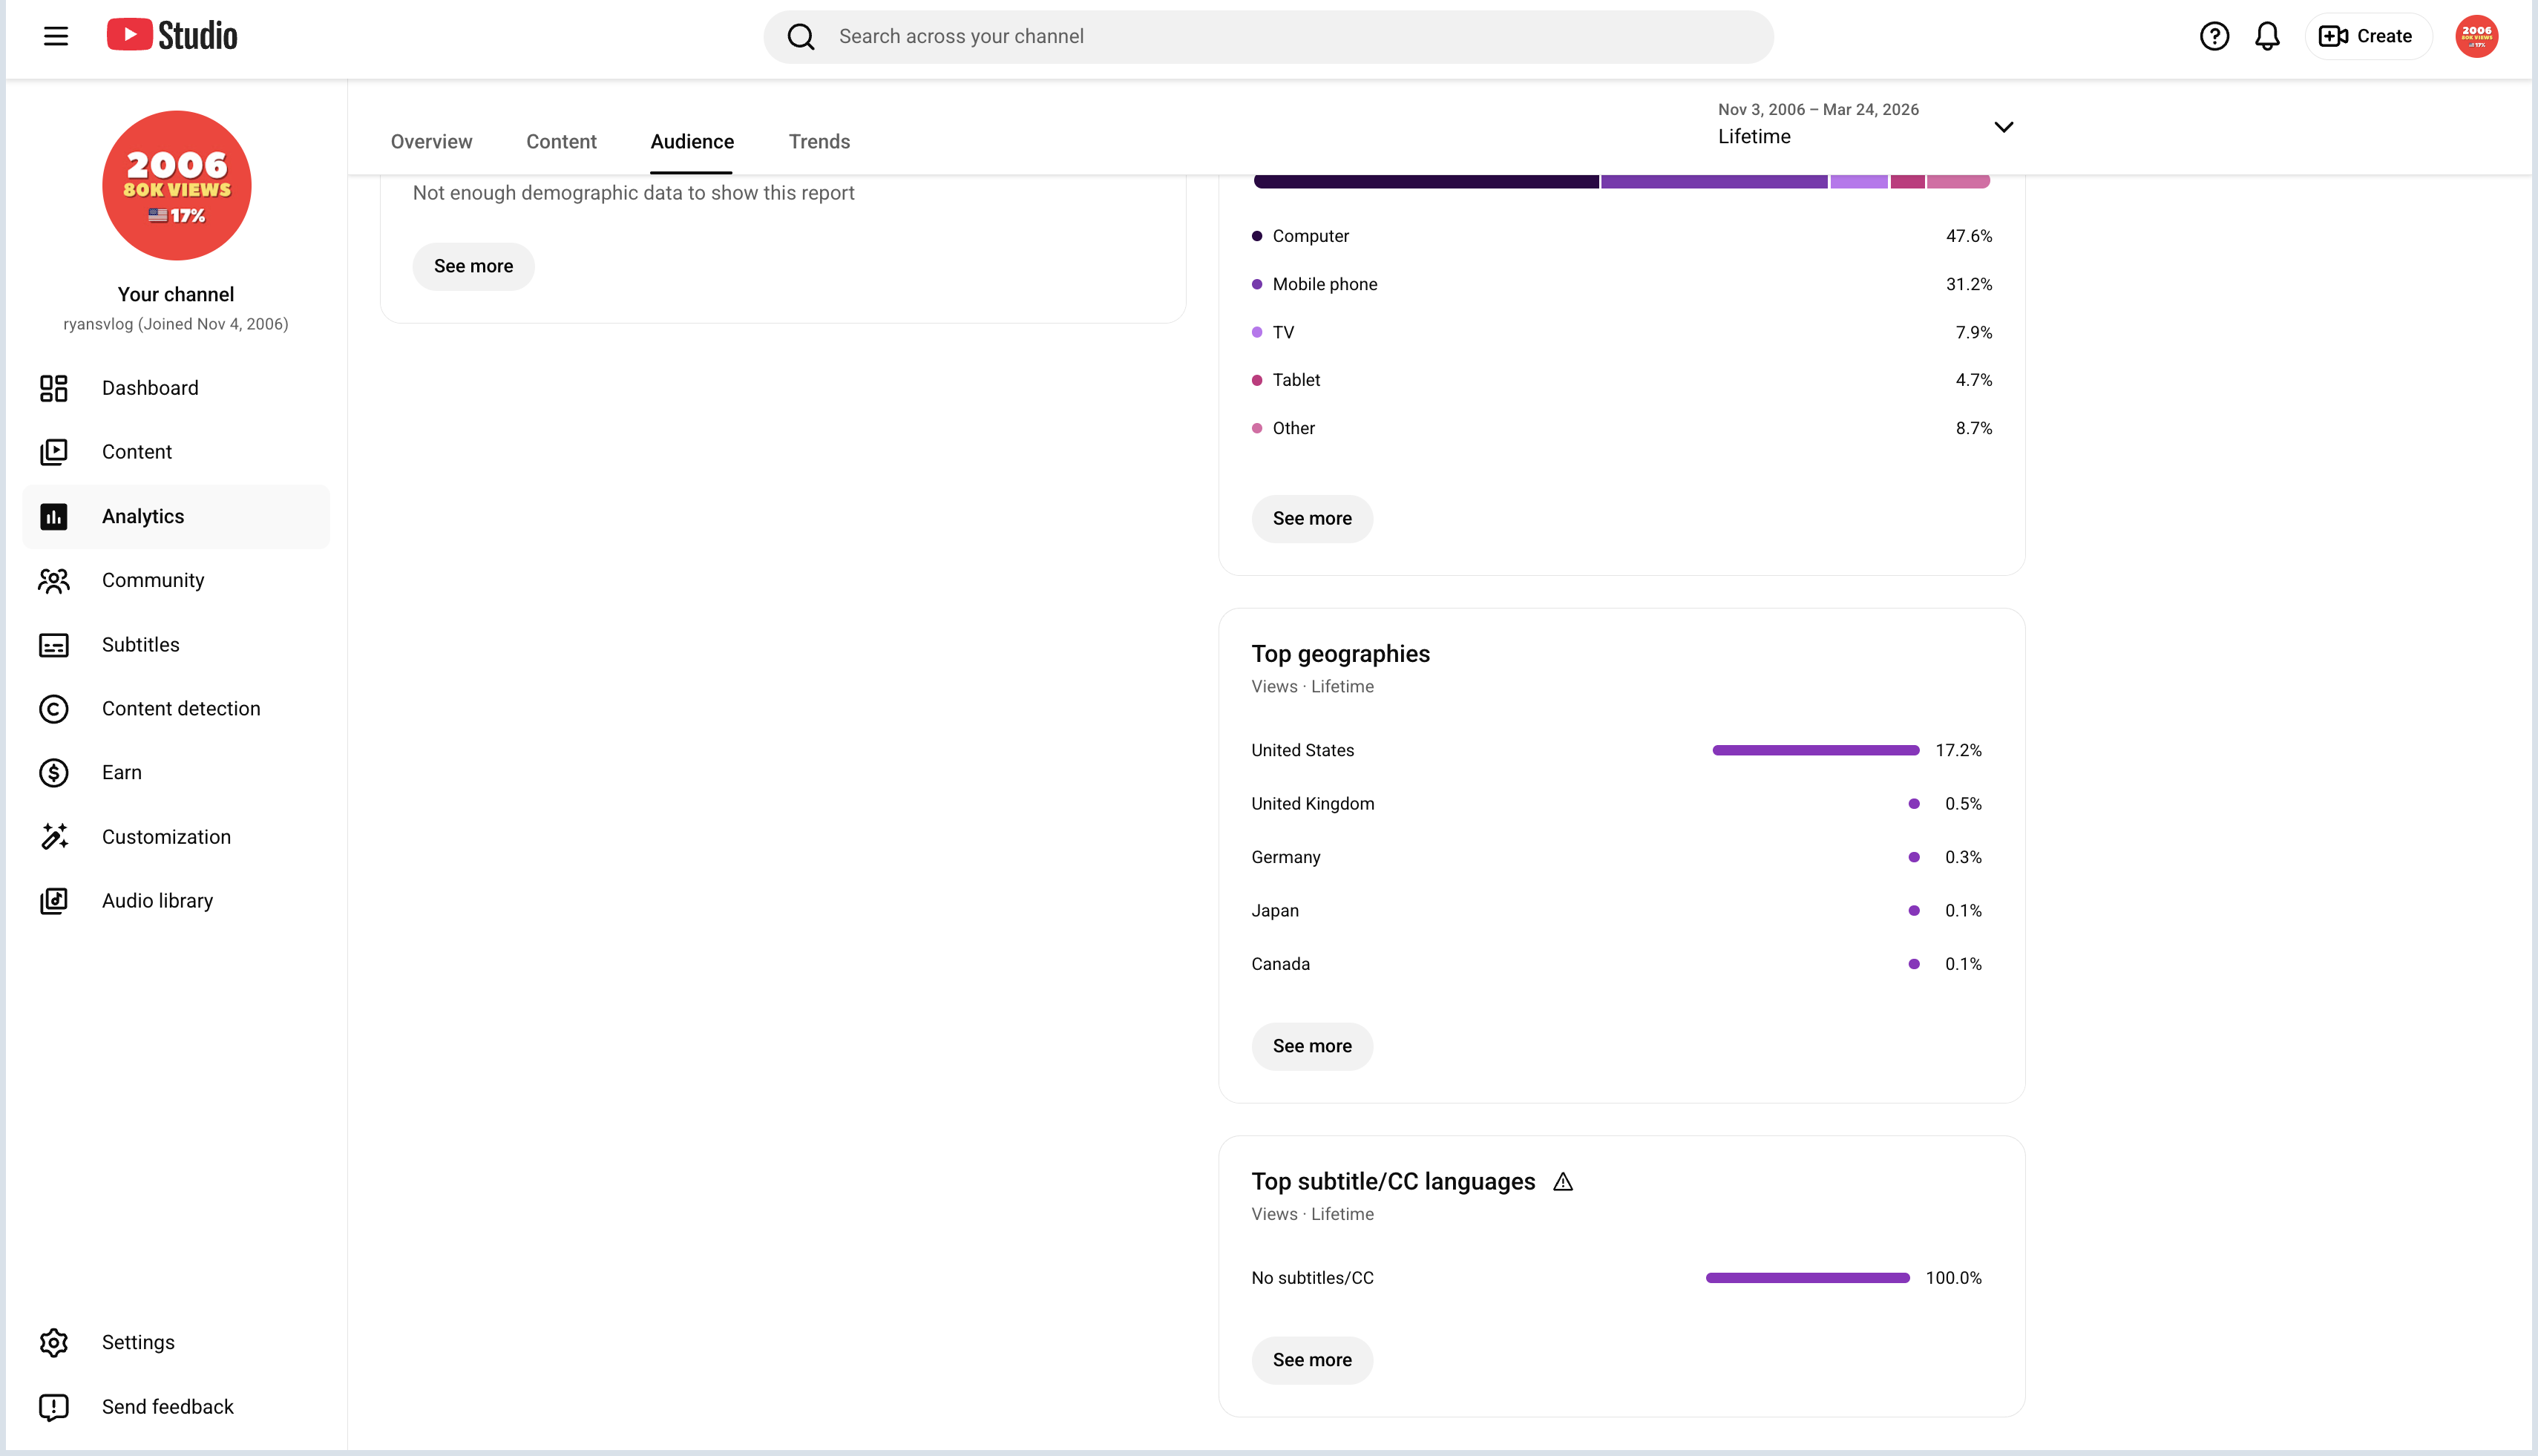Image resolution: width=2538 pixels, height=1456 pixels.
Task: Click See more under Top geographies
Action: click(1312, 1047)
